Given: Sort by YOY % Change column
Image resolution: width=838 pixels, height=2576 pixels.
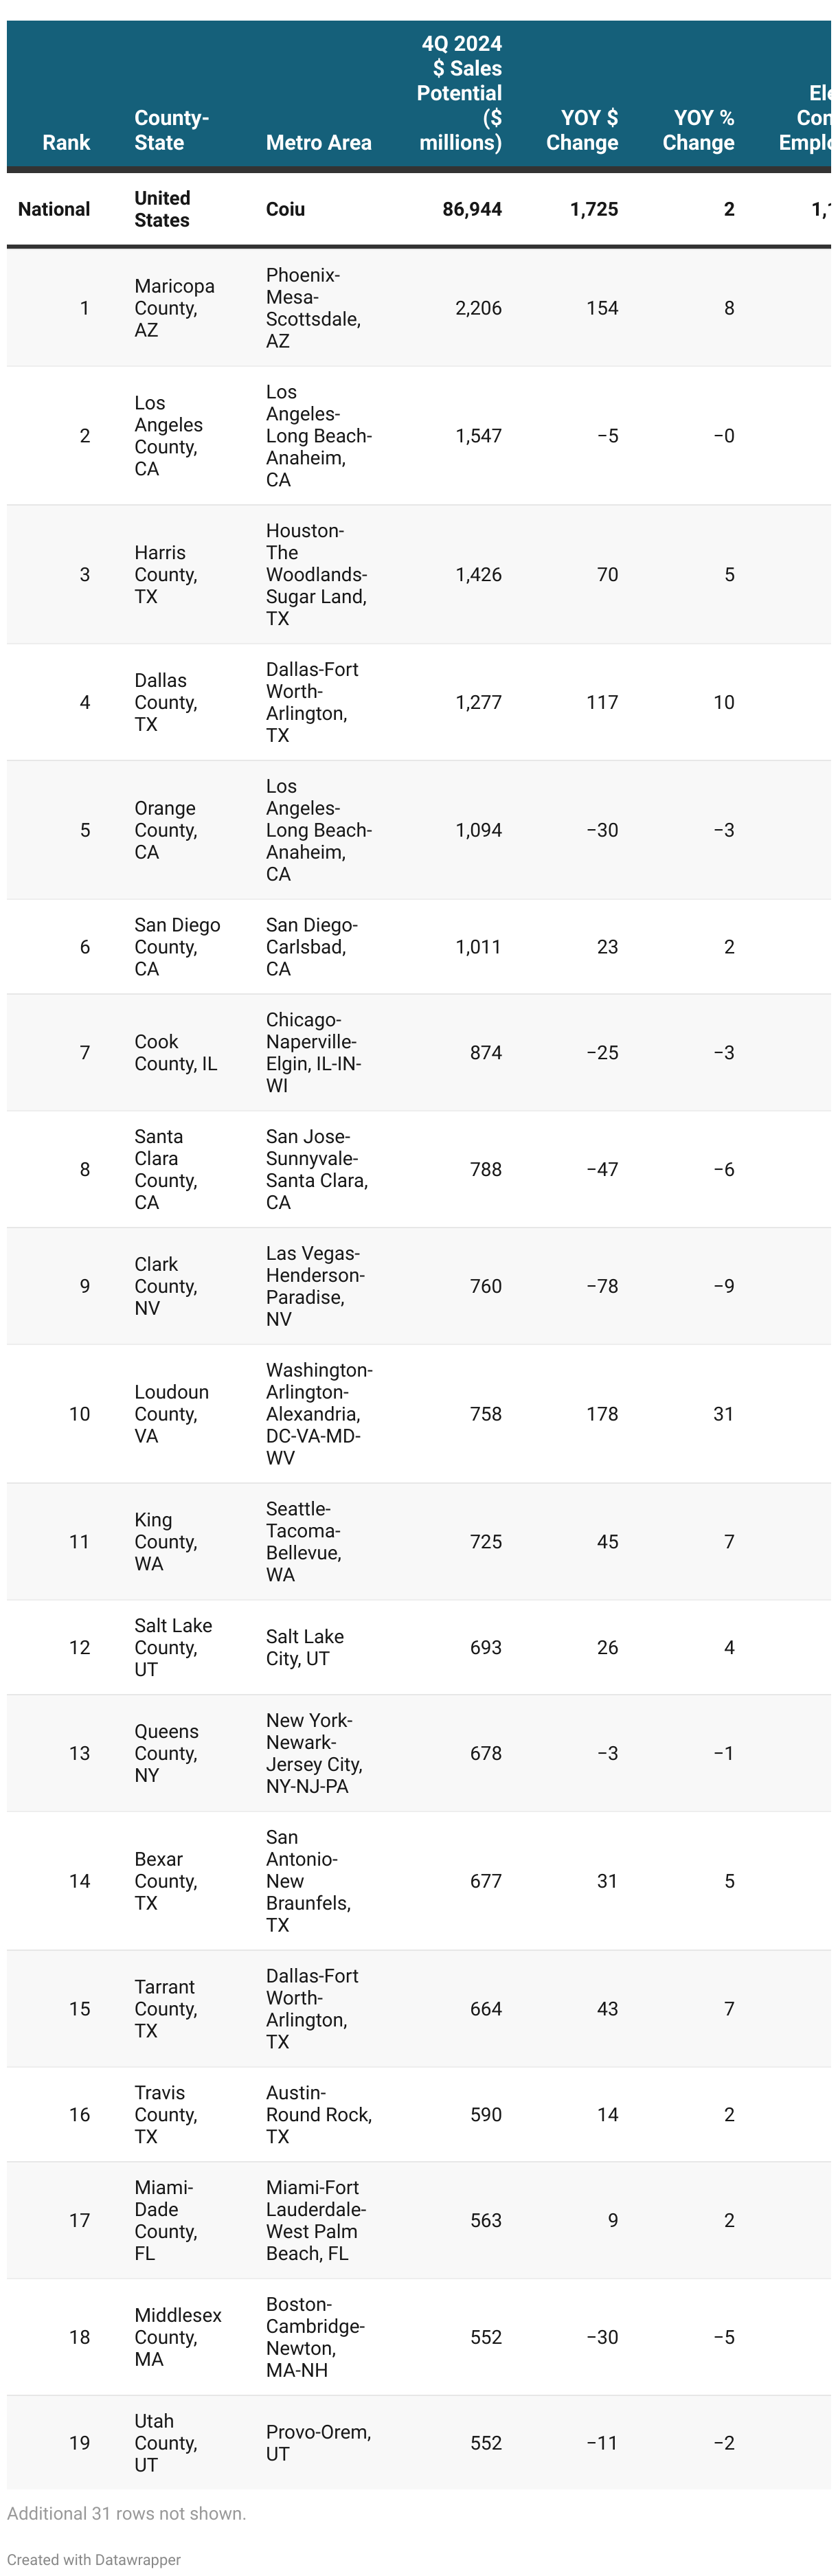Looking at the screenshot, I should (x=698, y=130).
